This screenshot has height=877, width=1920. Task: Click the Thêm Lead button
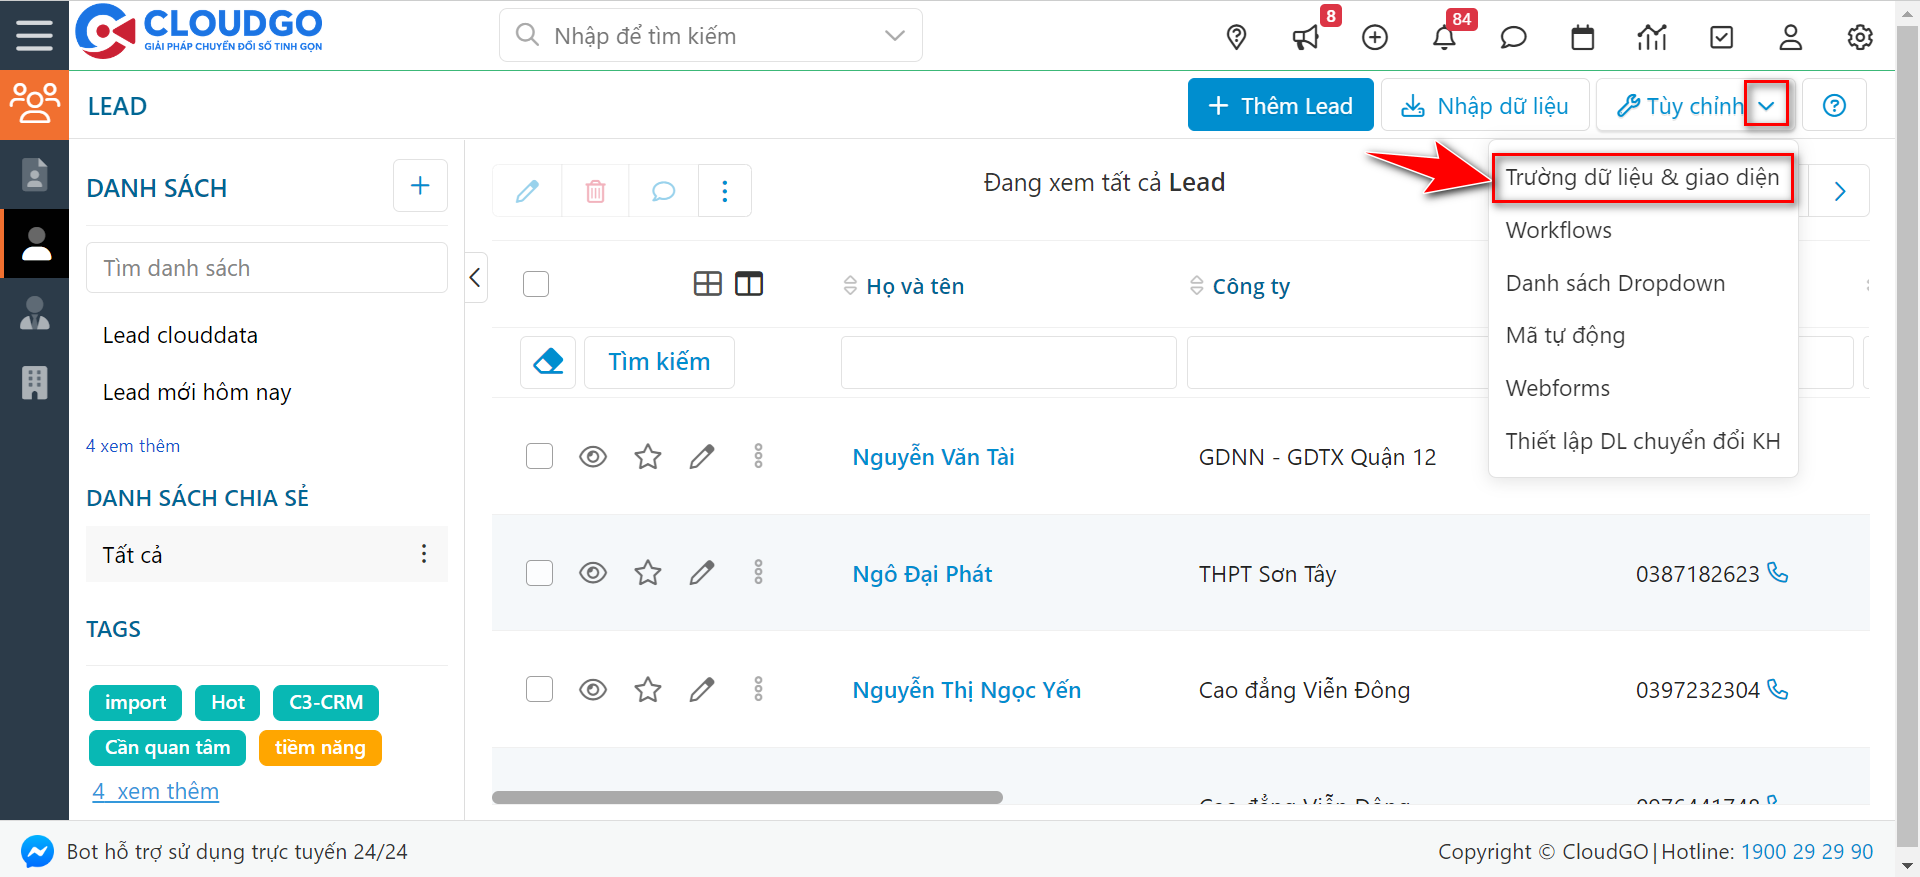[x=1280, y=105]
